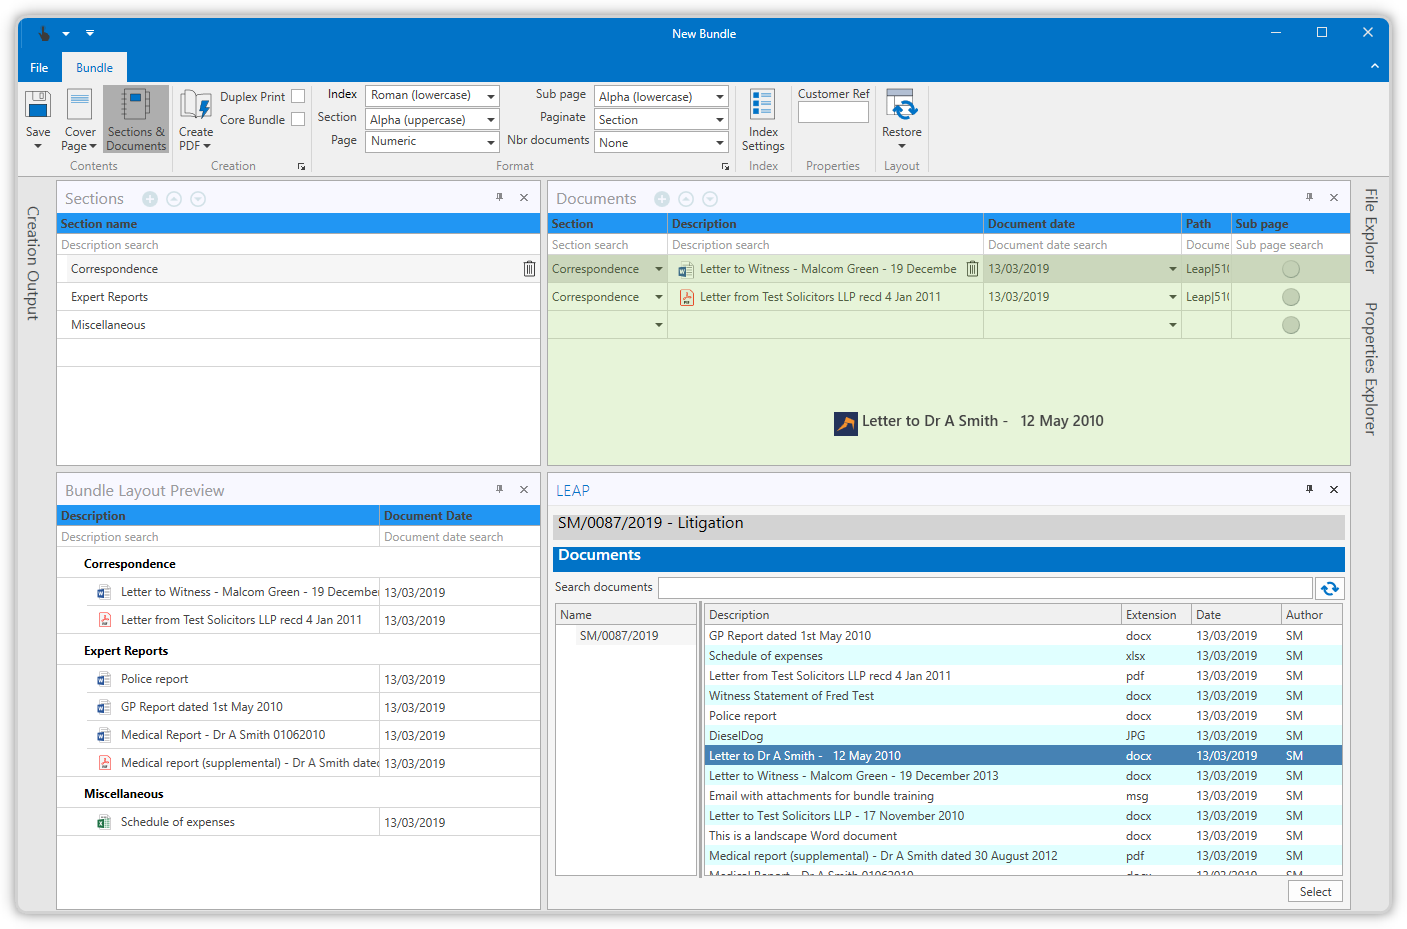This screenshot has width=1407, height=929.
Task: Switch to the Bundle ribbon tab
Action: click(95, 68)
